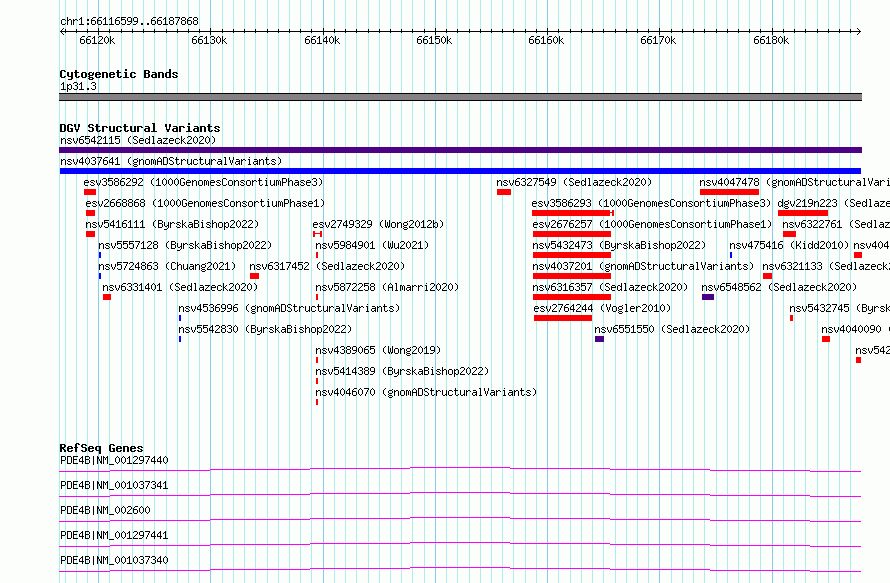Open nsv6316357 (Sedlazeck2020) variant
This screenshot has width=890, height=583.
610,287
